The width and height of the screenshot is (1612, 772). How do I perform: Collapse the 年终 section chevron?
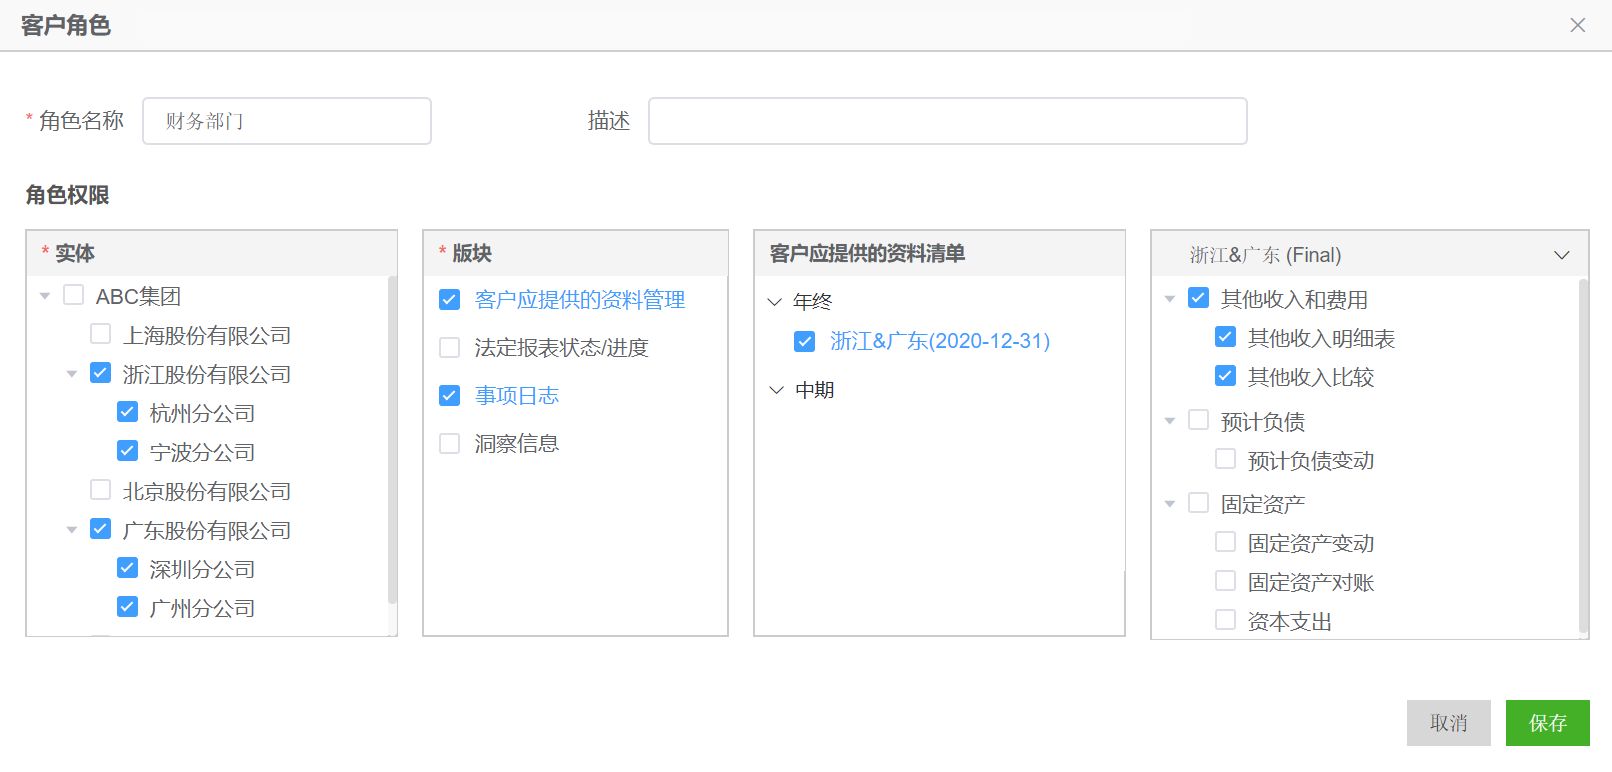pyautogui.click(x=775, y=302)
